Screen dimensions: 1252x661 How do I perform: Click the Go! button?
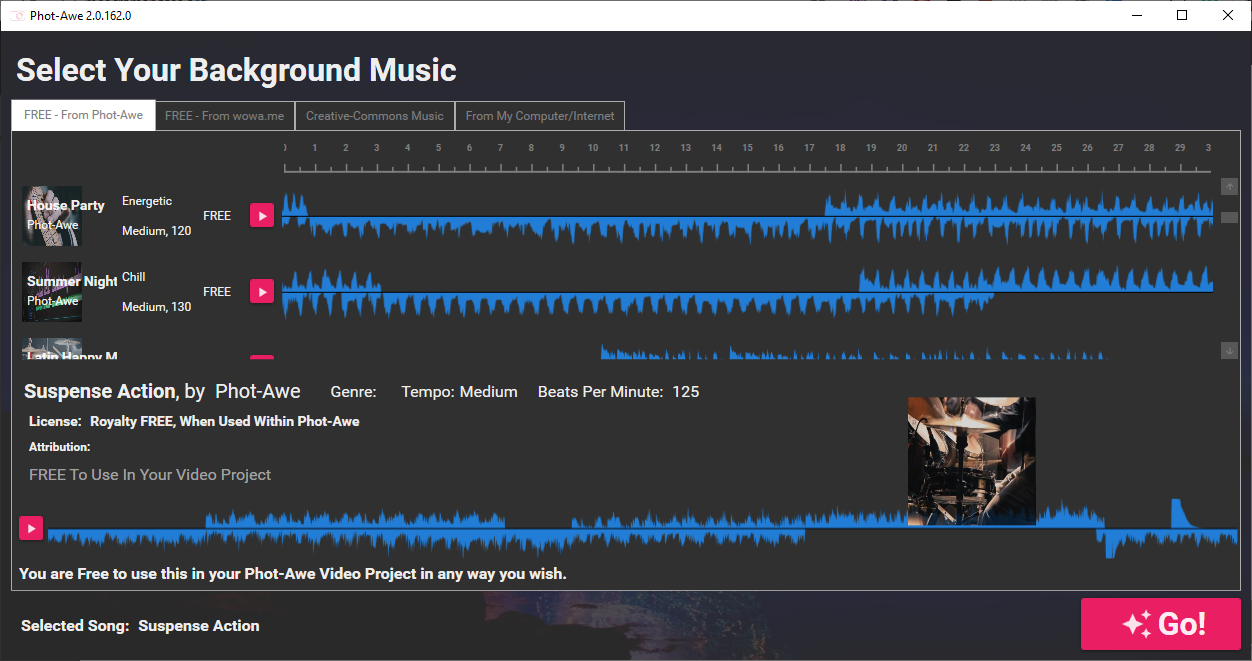coord(1161,624)
